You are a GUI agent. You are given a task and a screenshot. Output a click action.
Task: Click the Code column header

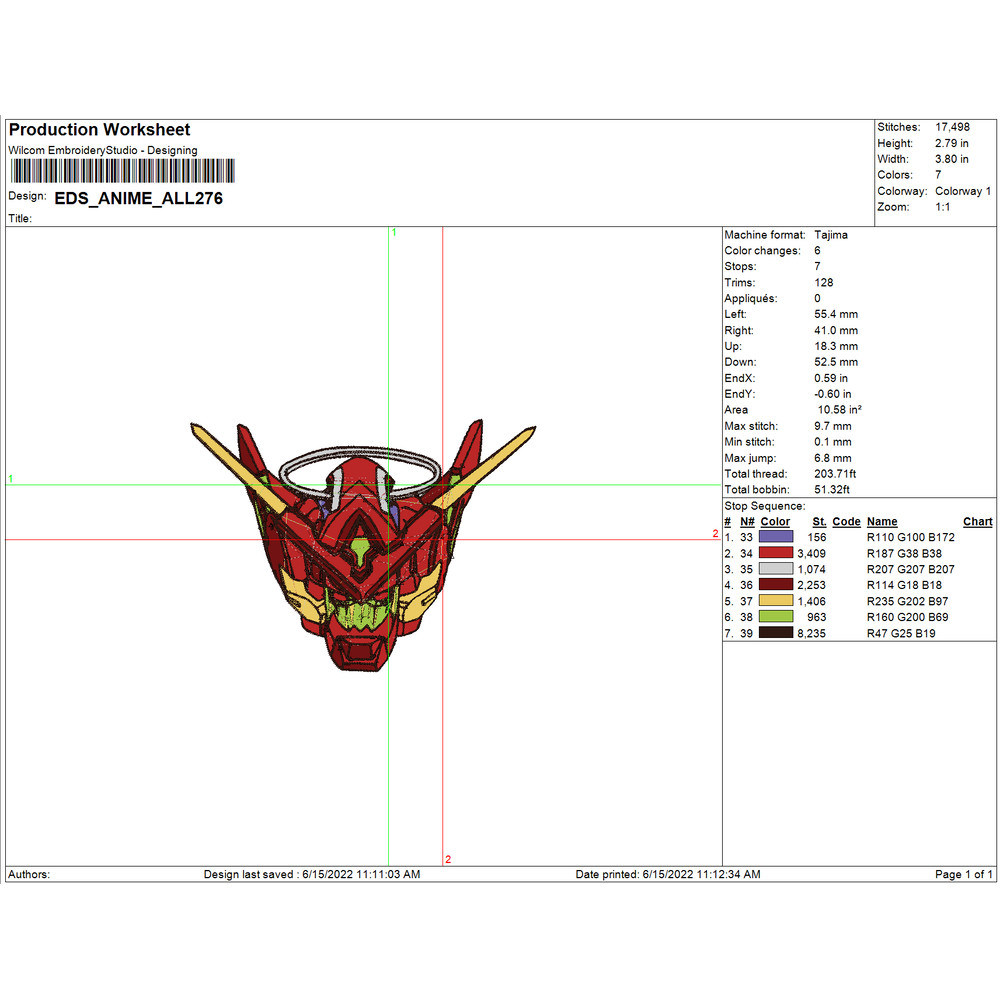click(x=846, y=522)
